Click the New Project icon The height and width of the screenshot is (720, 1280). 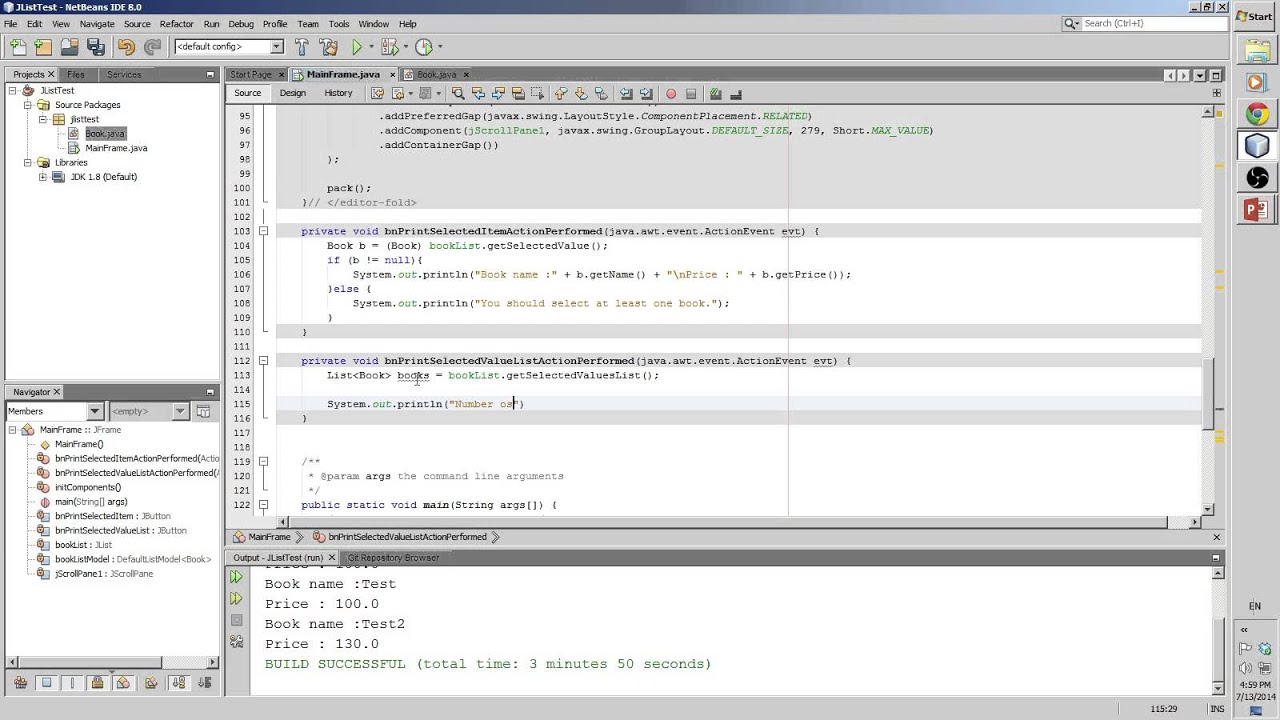pyautogui.click(x=43, y=47)
